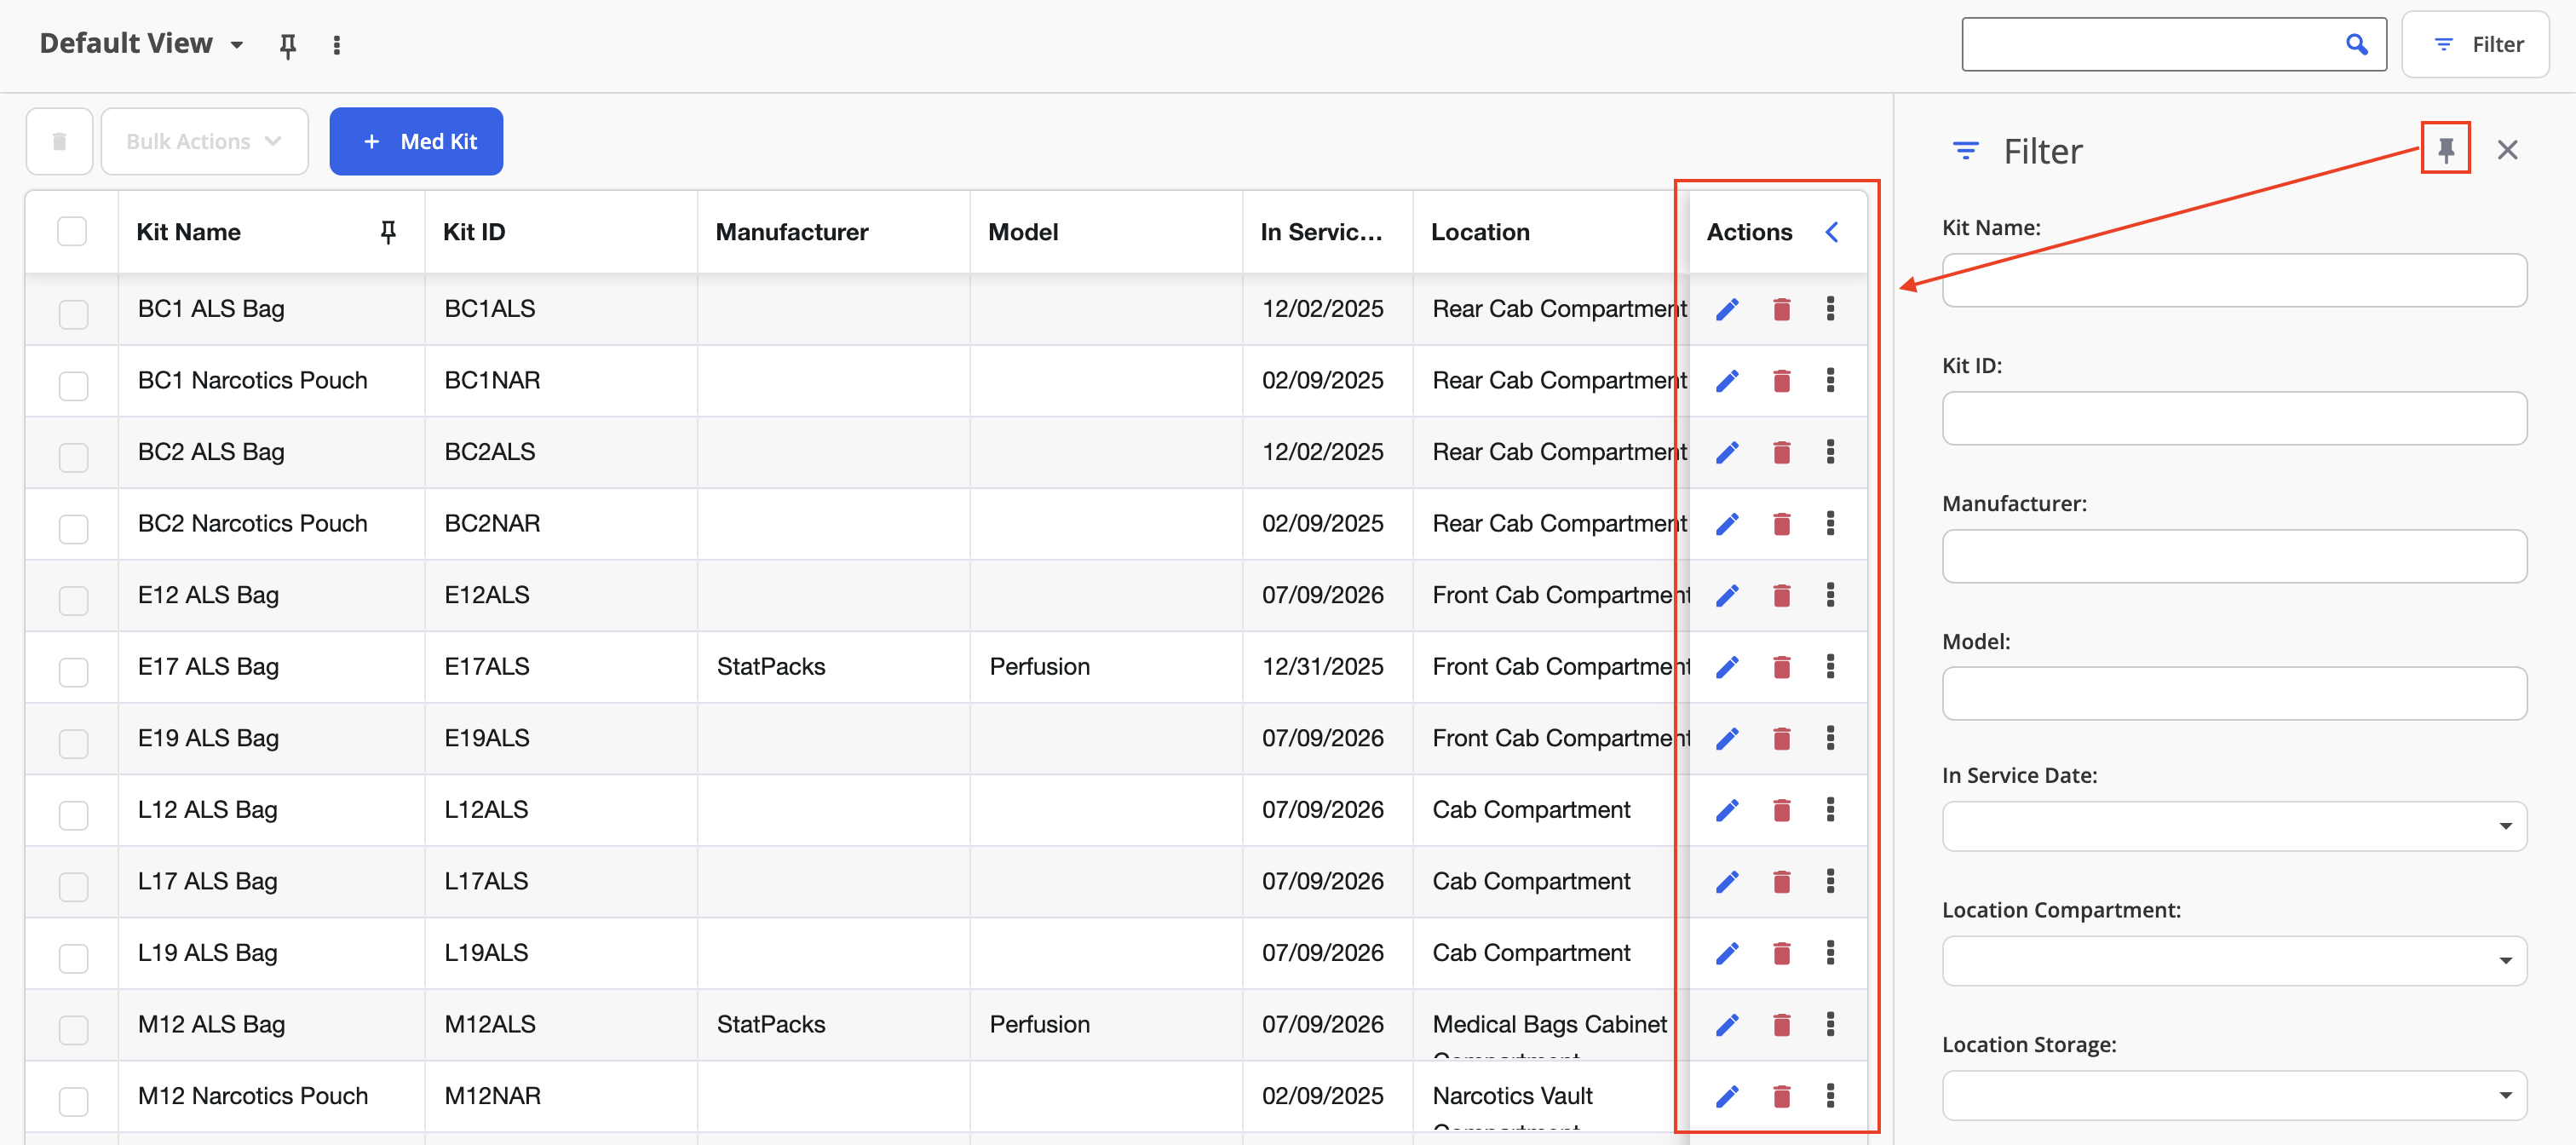2576x1145 pixels.
Task: Pin the Default View
Action: coord(288,45)
